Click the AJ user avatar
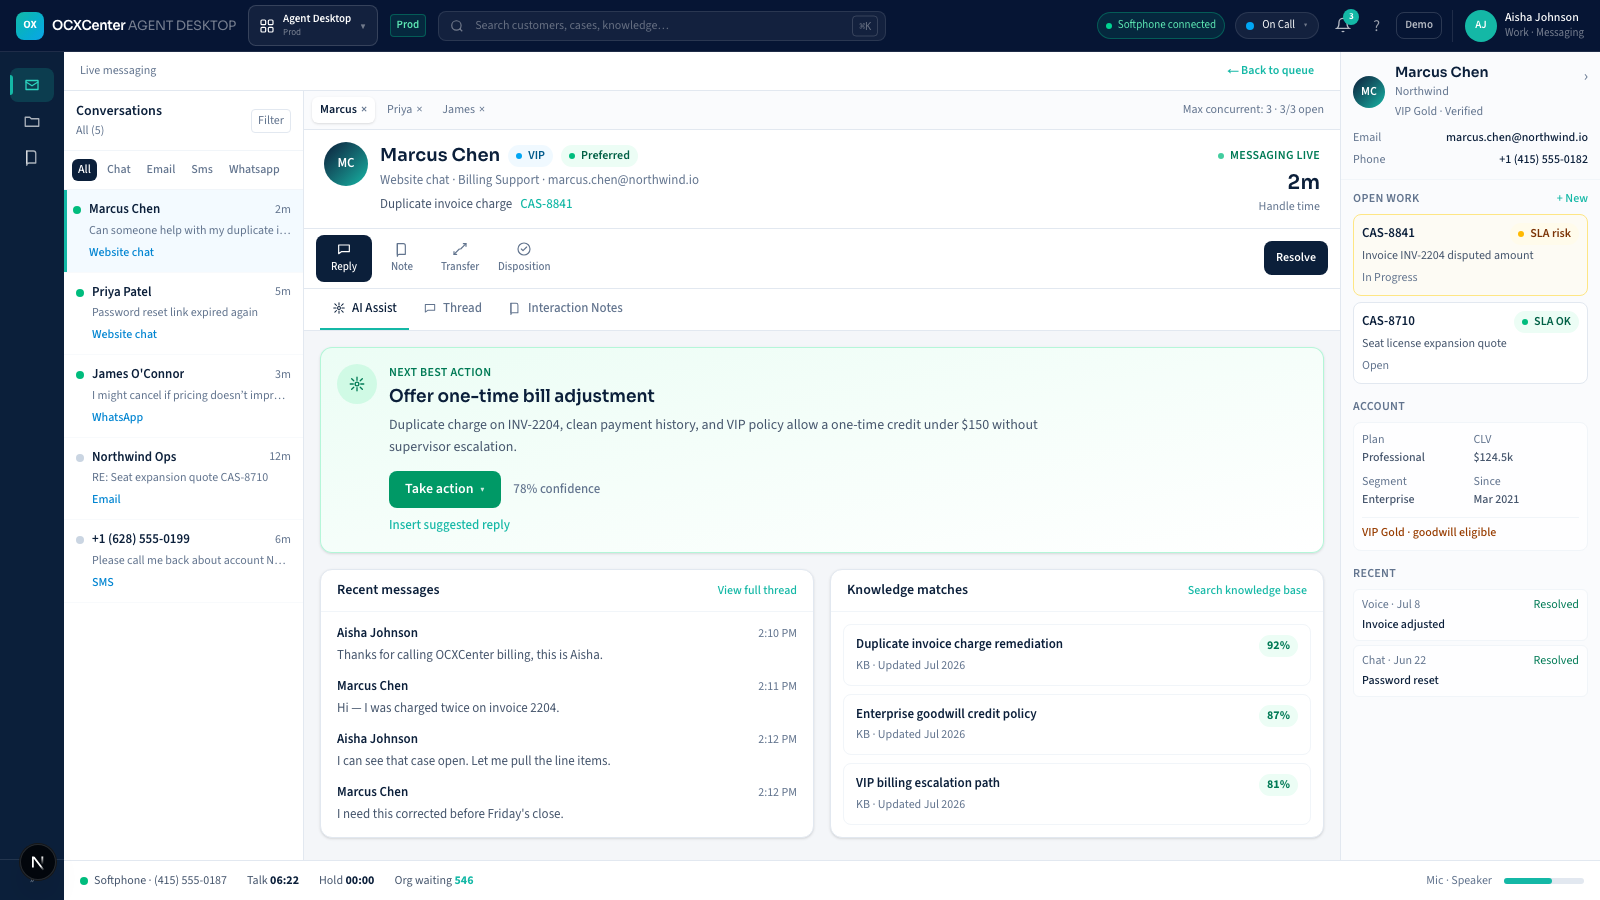The width and height of the screenshot is (1600, 900). [x=1480, y=25]
